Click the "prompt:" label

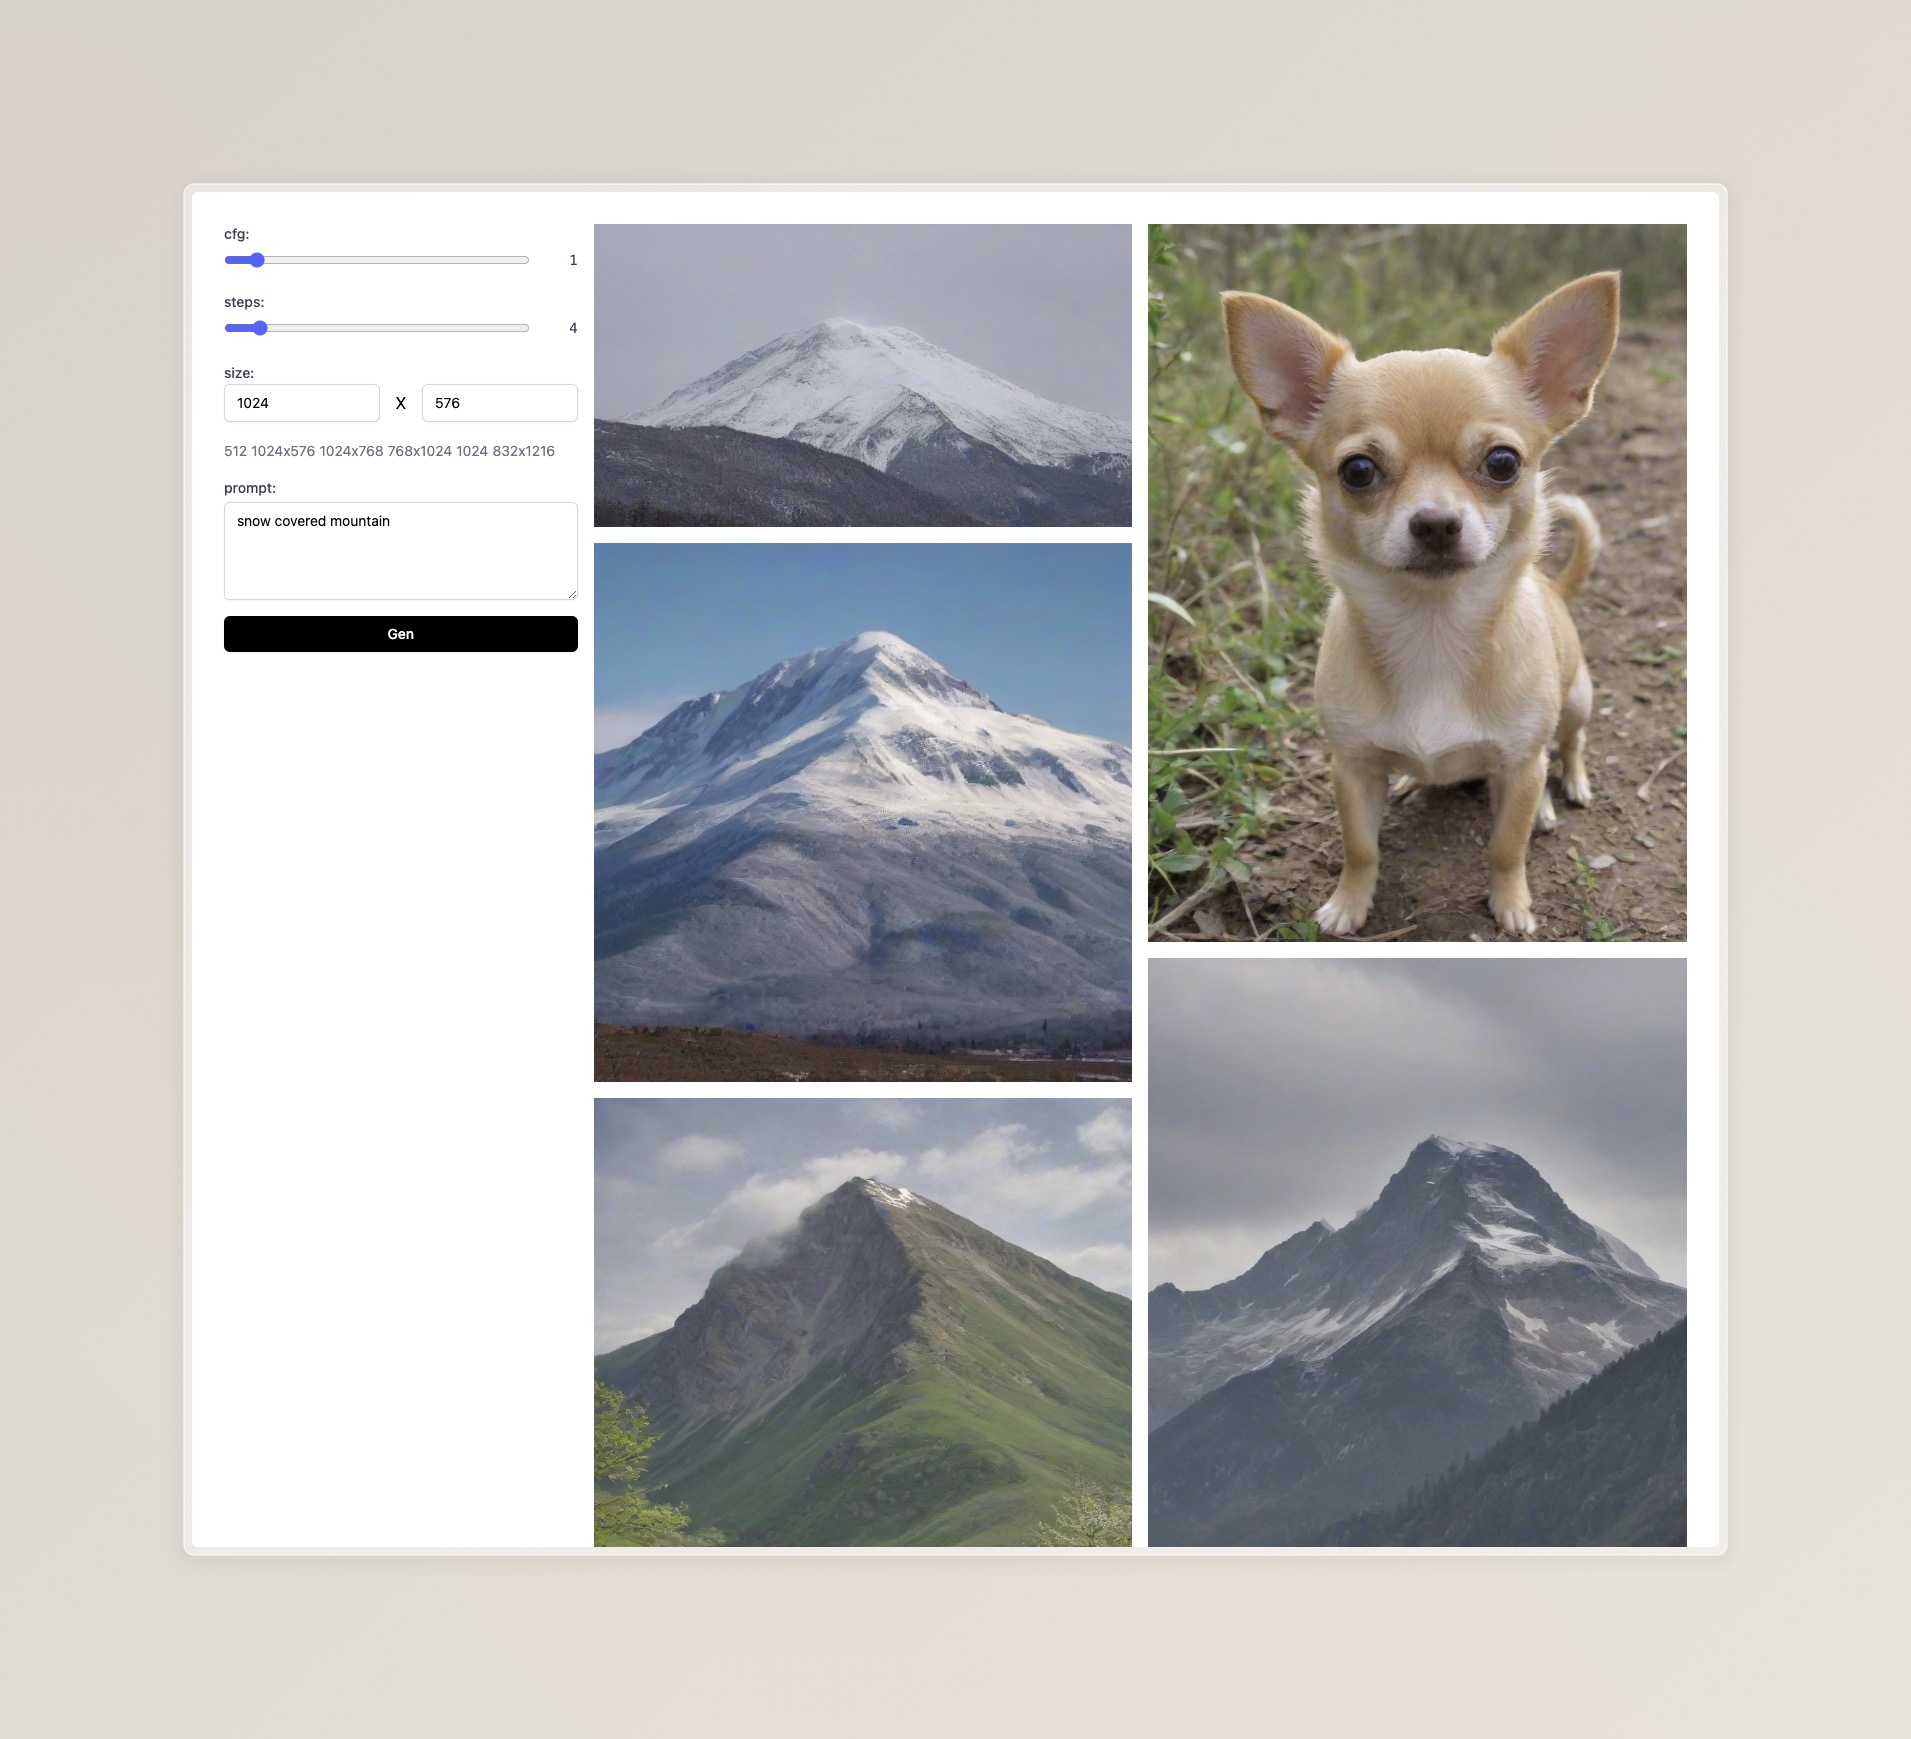tap(250, 488)
